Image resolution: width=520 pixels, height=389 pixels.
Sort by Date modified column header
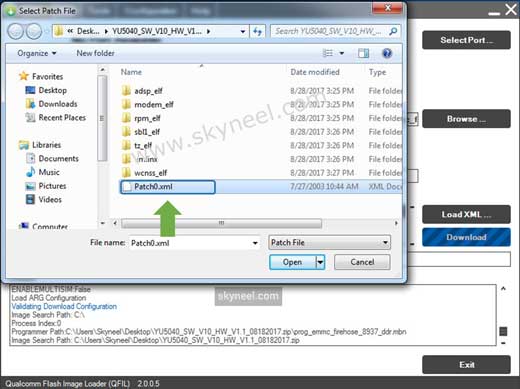[315, 72]
